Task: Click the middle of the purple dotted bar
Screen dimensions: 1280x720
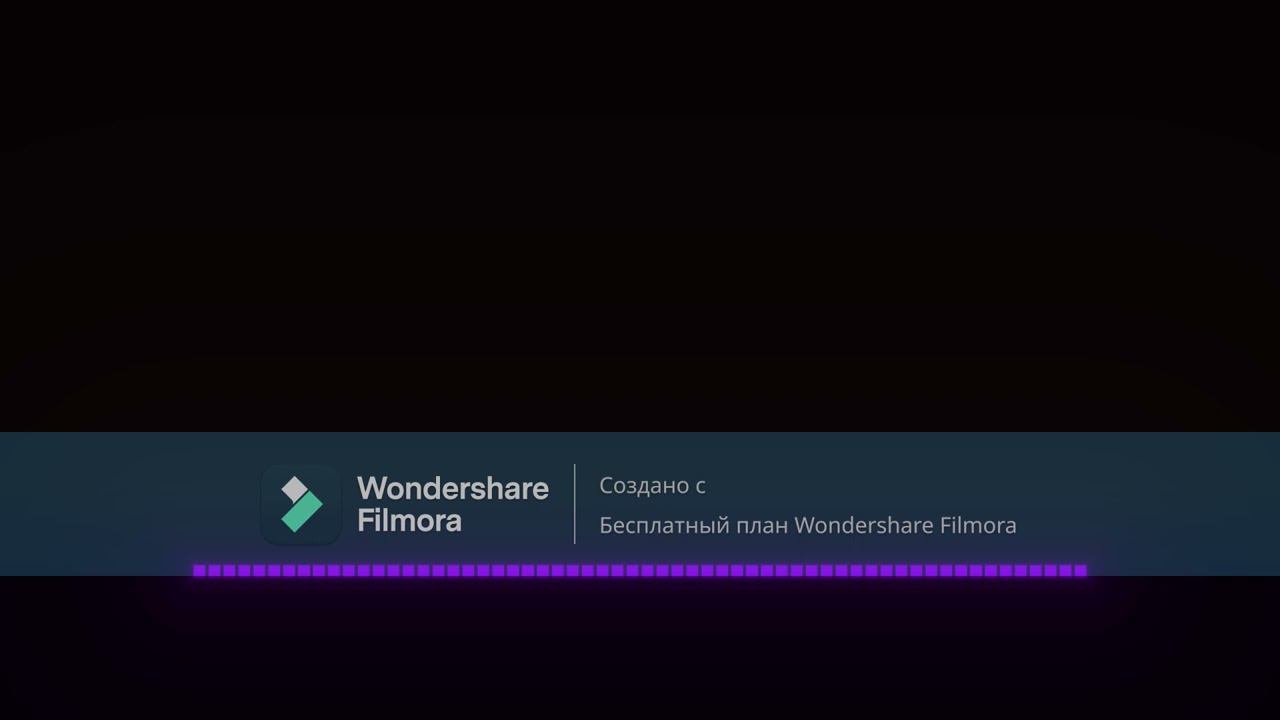Action: tap(640, 571)
